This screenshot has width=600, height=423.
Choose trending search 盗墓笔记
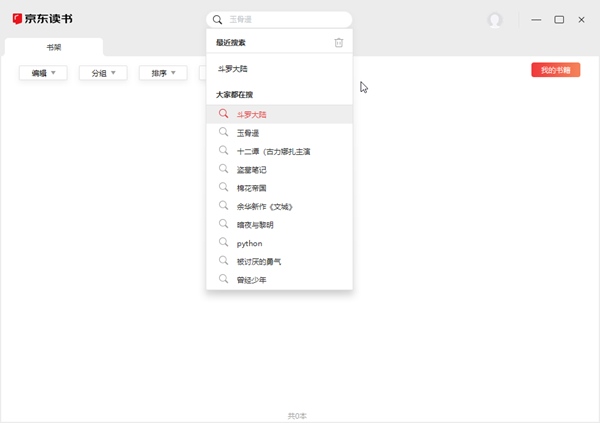[279, 170]
